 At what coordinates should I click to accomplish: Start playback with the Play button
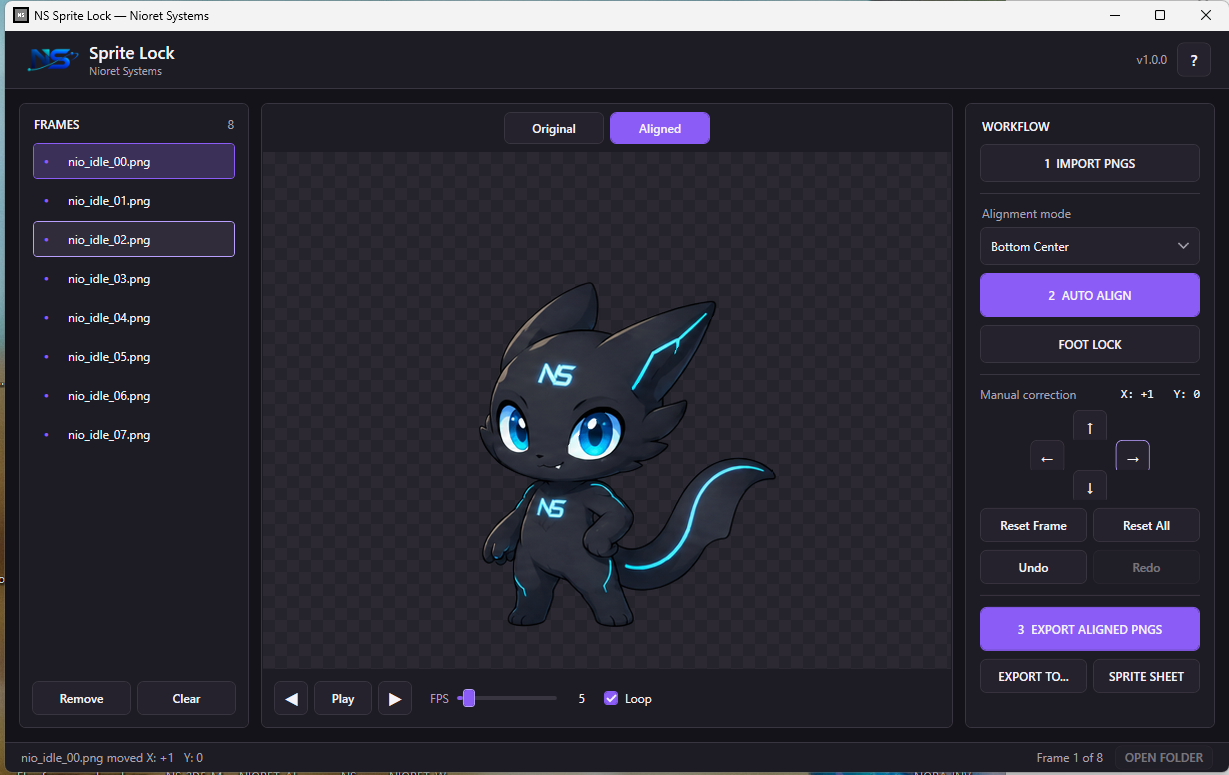343,698
